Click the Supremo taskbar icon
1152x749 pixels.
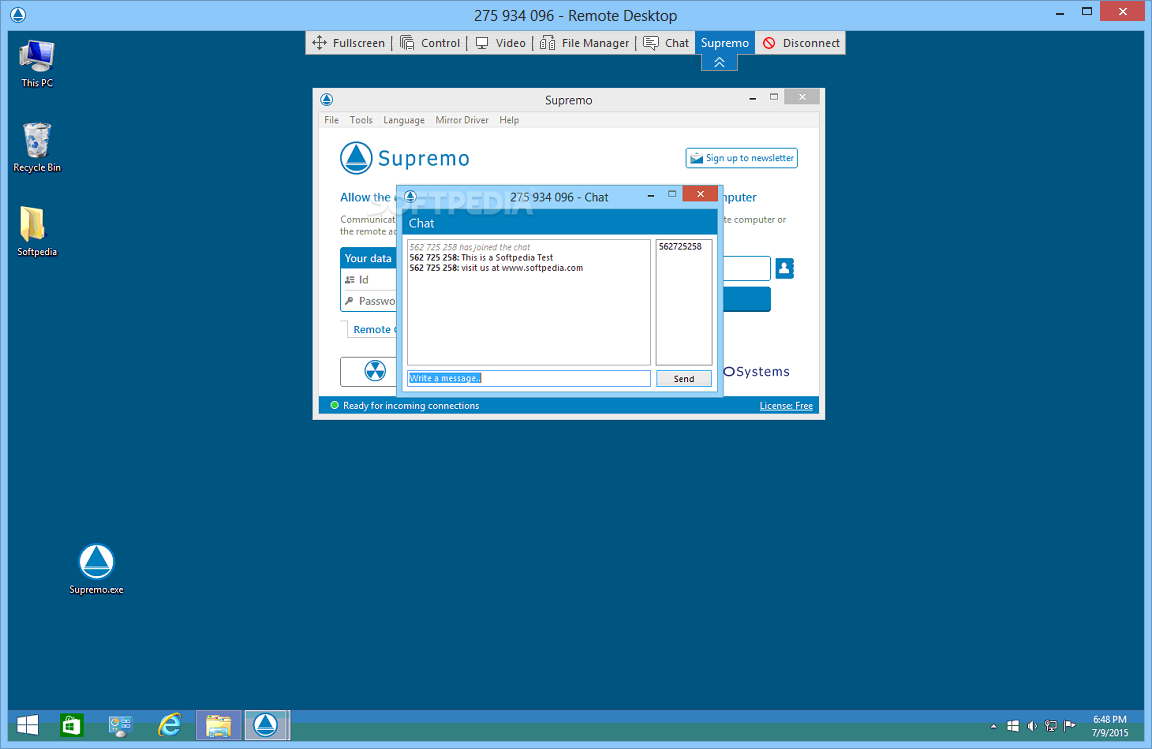[266, 725]
